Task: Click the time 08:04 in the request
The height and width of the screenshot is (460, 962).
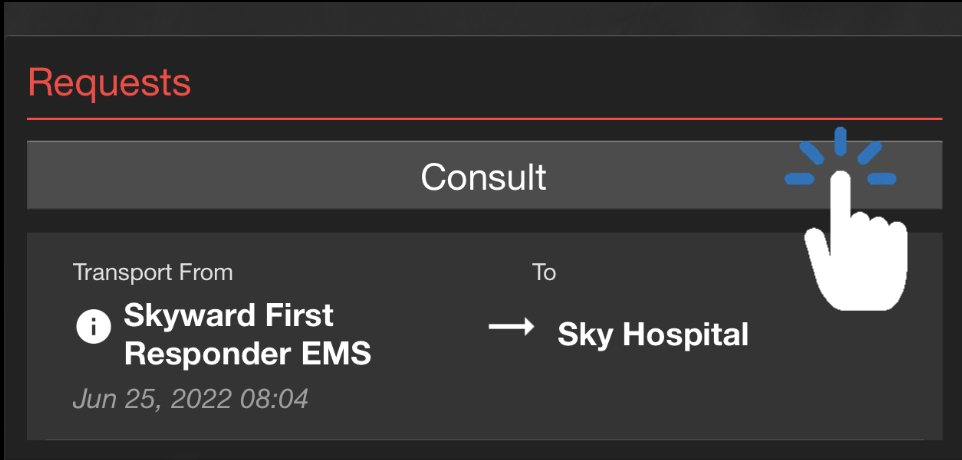Action: coord(274,399)
